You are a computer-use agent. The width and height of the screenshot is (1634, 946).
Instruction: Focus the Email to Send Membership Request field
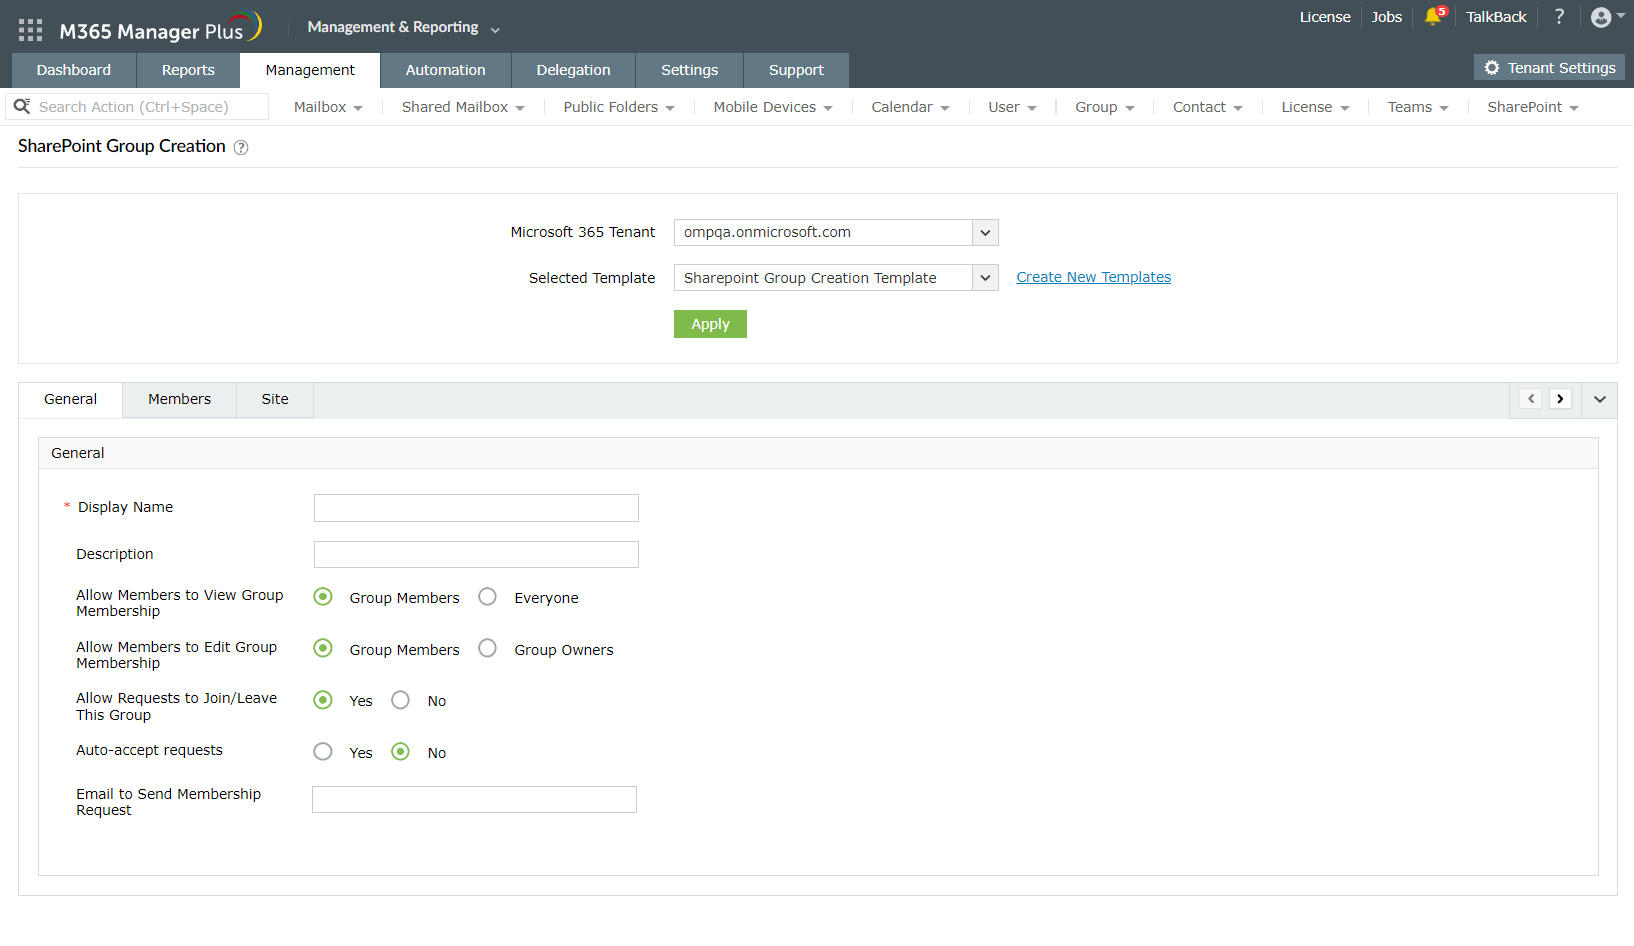point(474,799)
